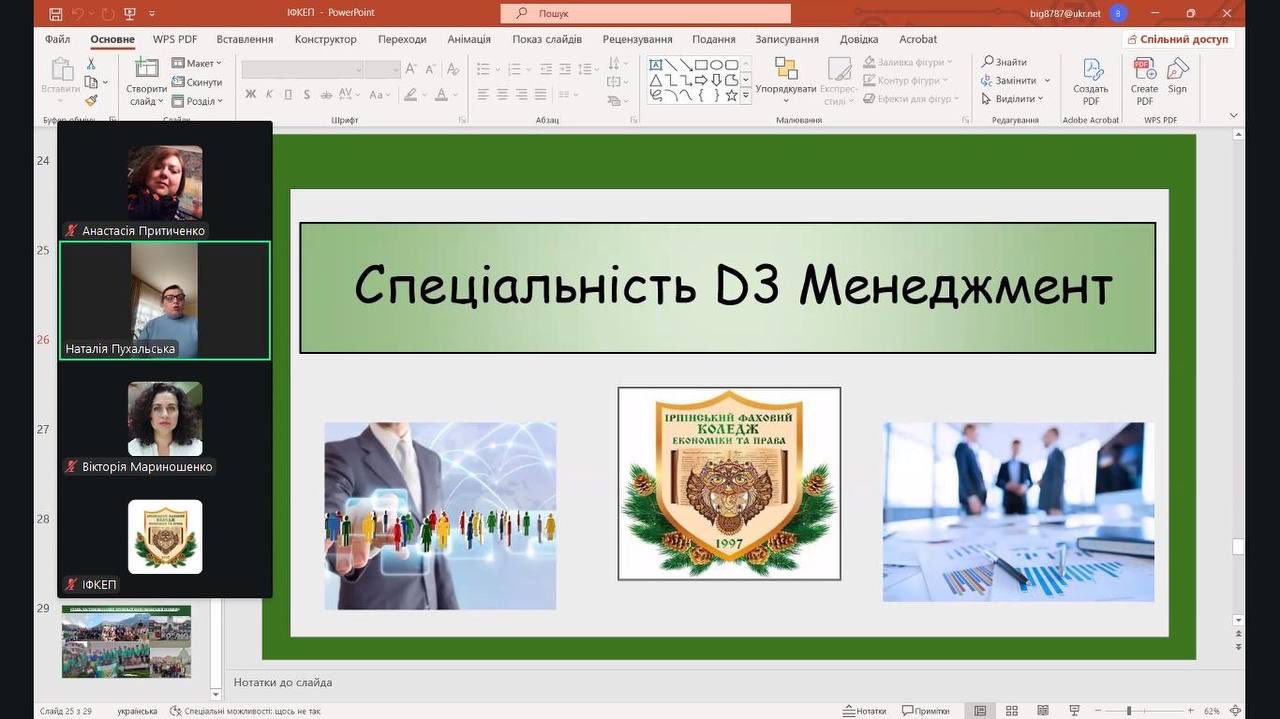Switch to the Показ слайдів tab
Image resolution: width=1280 pixels, height=719 pixels.
[547, 39]
